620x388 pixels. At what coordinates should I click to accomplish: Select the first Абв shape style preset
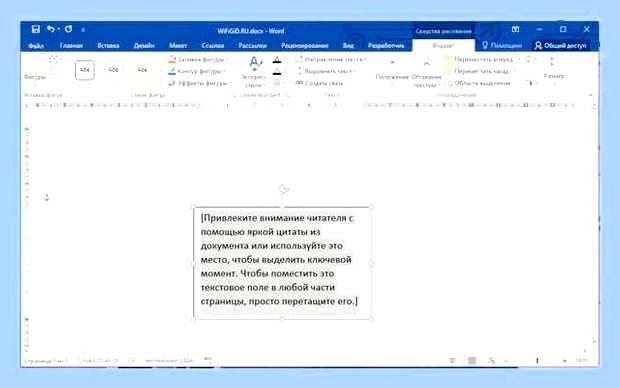85,70
